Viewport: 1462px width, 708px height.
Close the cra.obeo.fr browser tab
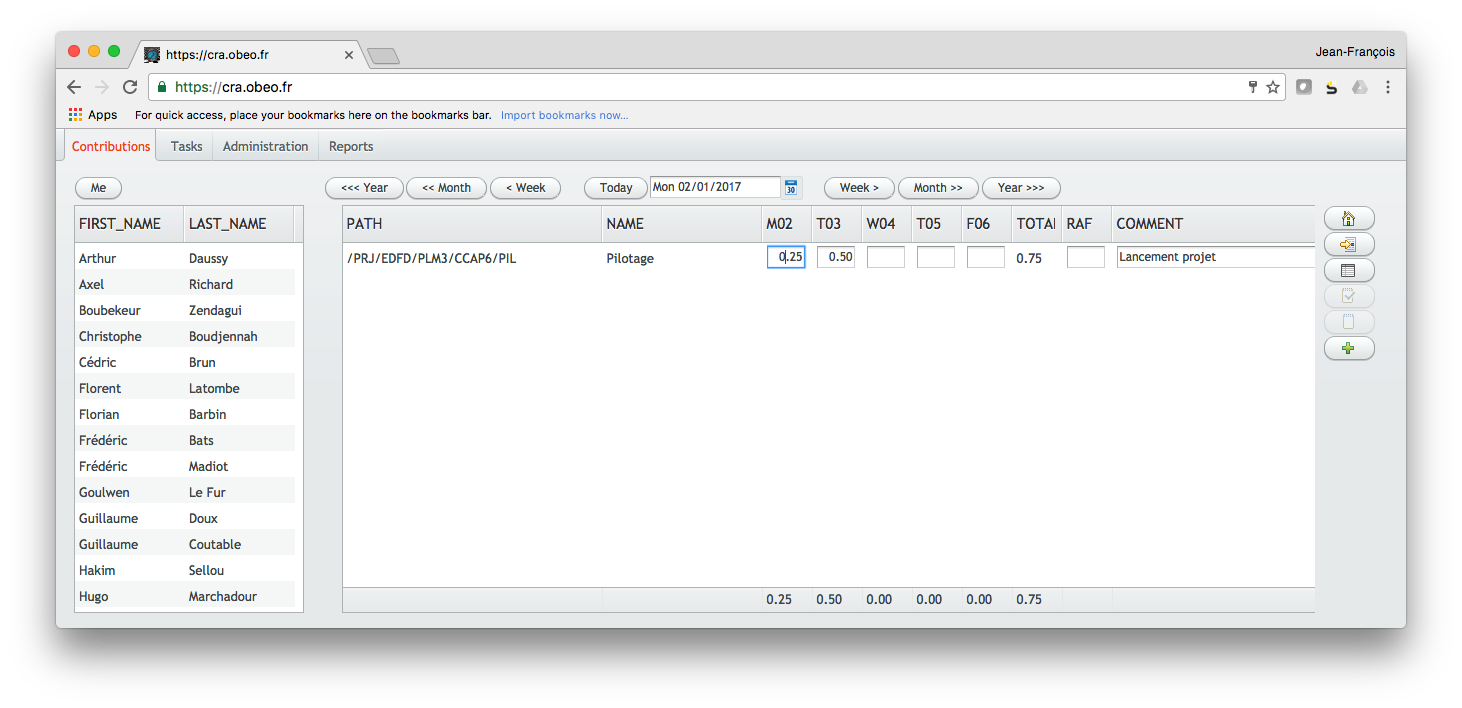[x=348, y=55]
